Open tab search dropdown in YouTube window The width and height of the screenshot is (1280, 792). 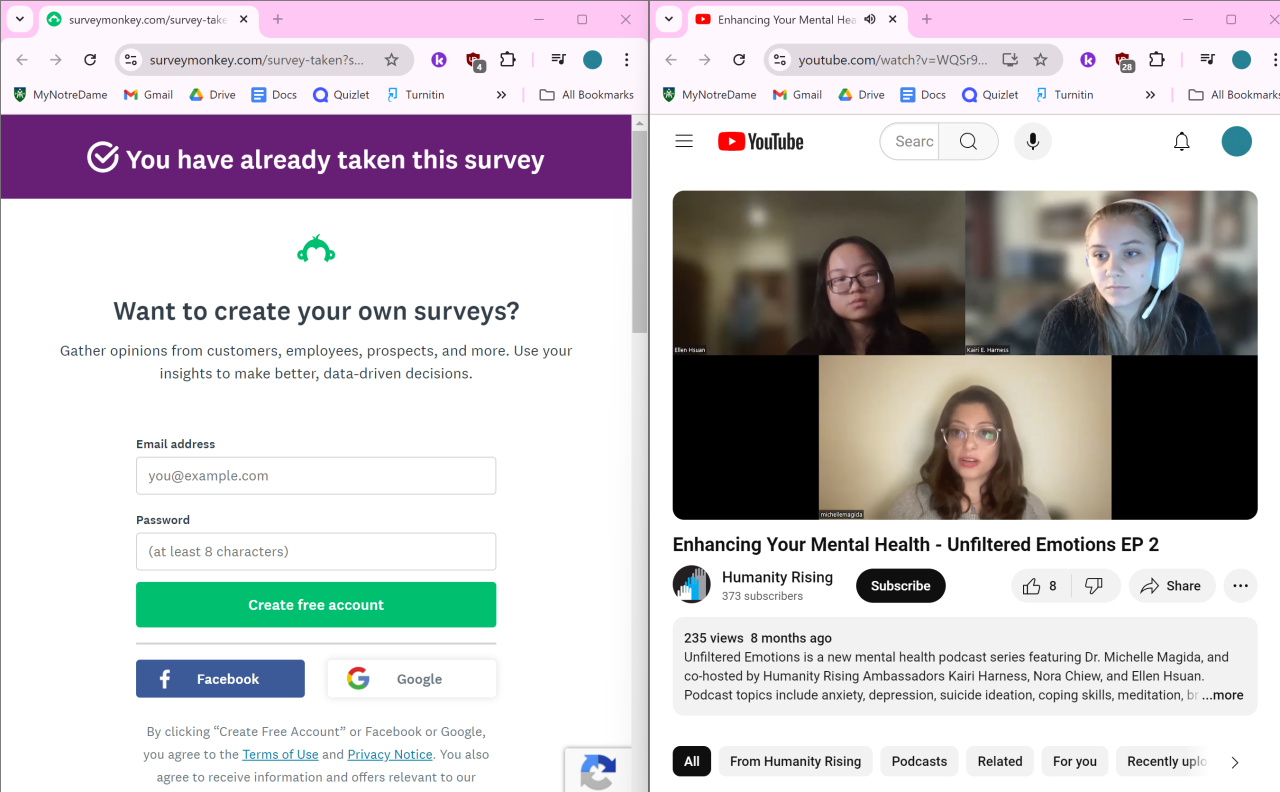click(669, 19)
